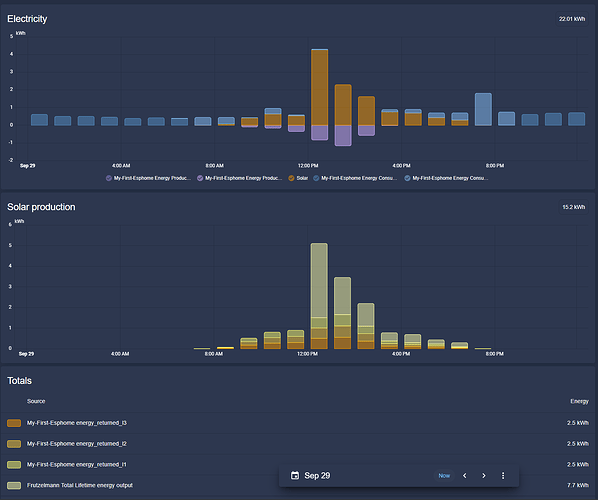The width and height of the screenshot is (598, 500).
Task: Click the energy_returned_l3 color swatch
Action: 14,423
